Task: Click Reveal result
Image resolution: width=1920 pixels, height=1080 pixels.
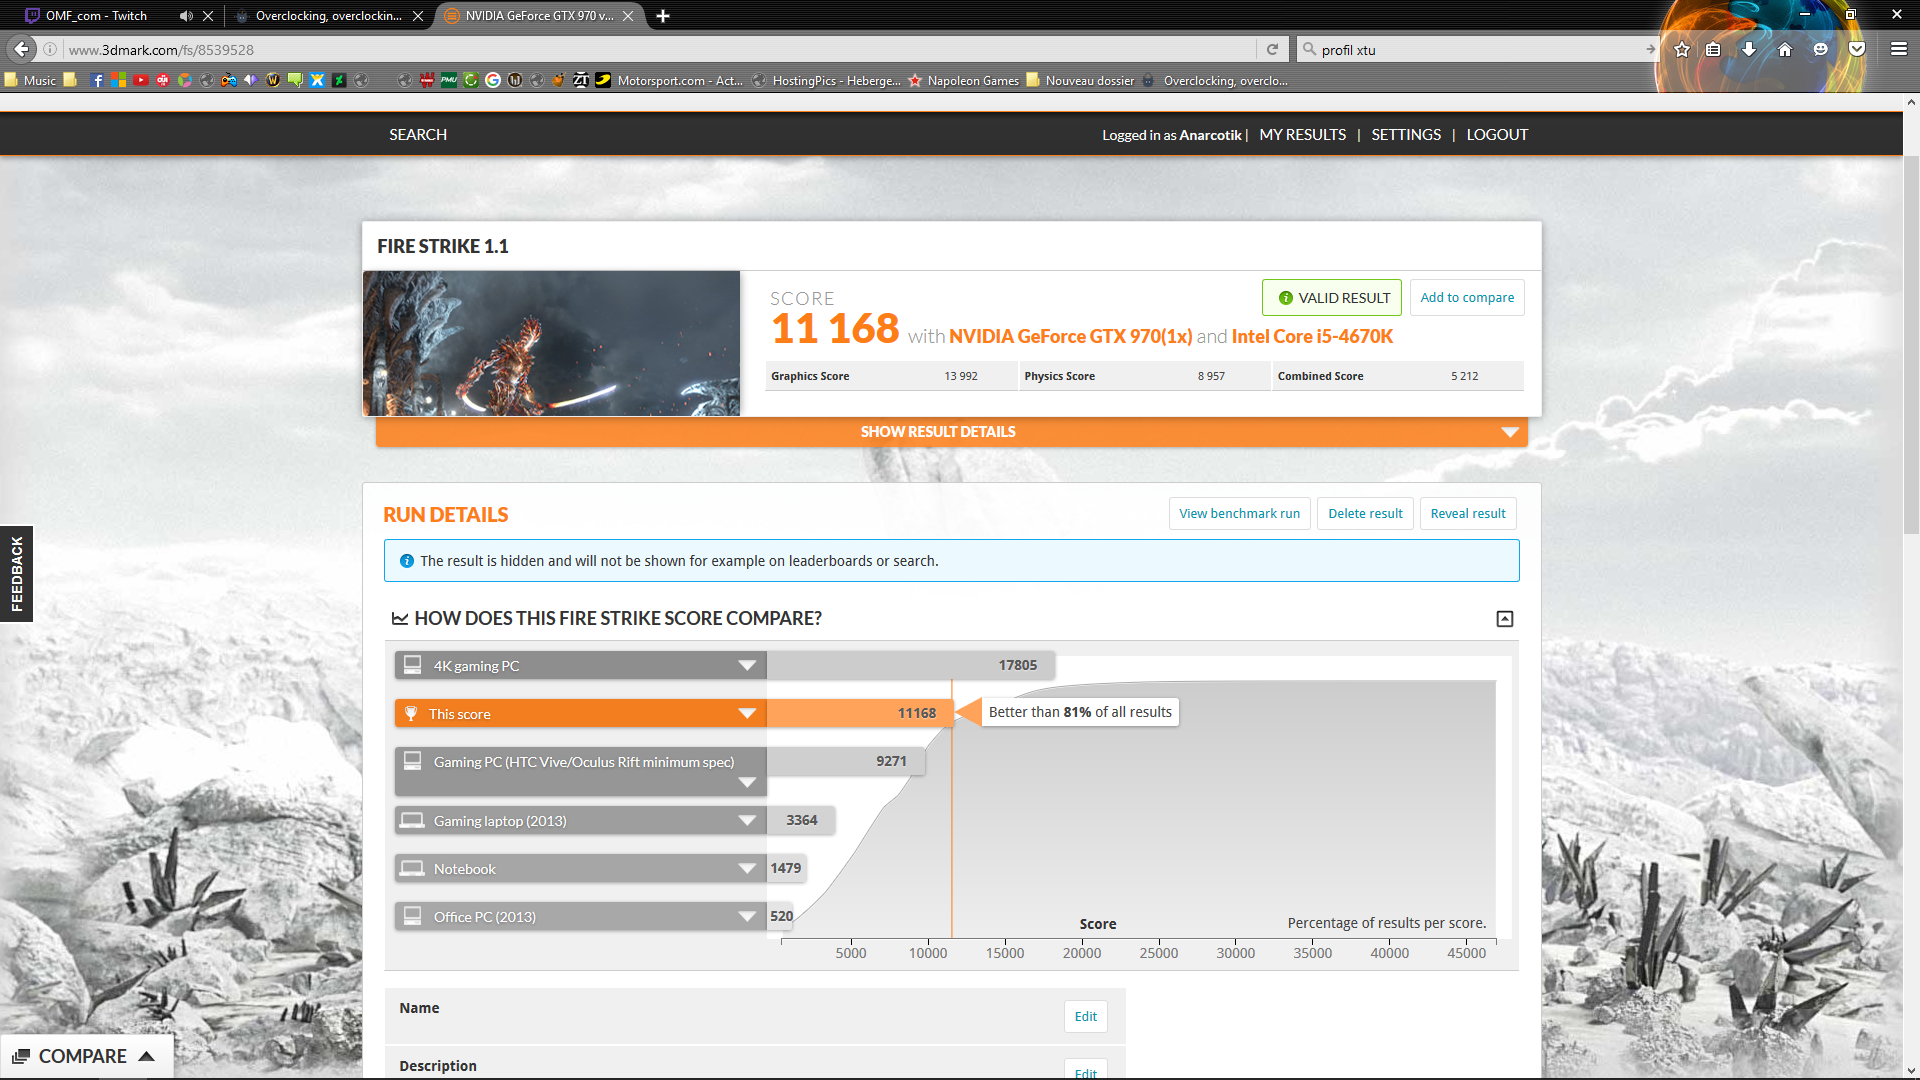Action: coord(1468,514)
